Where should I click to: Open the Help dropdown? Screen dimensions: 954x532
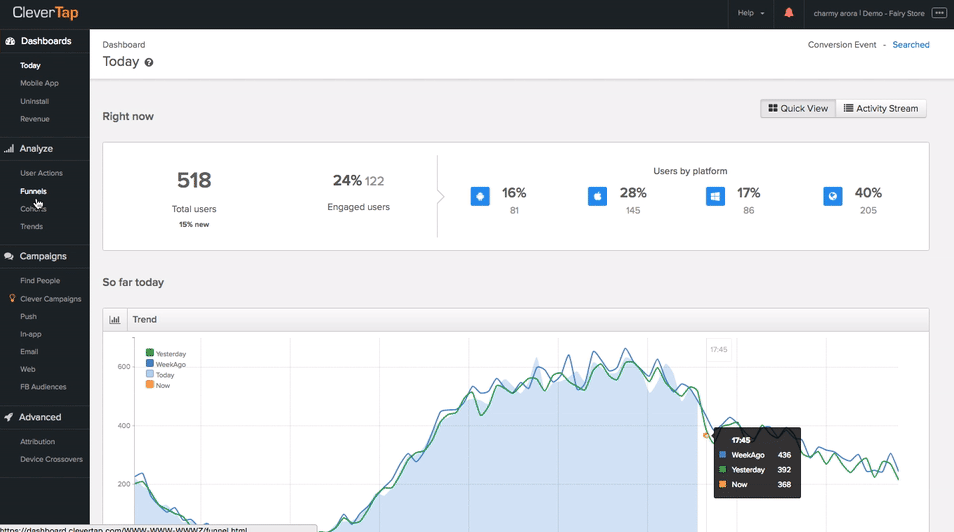pyautogui.click(x=751, y=13)
